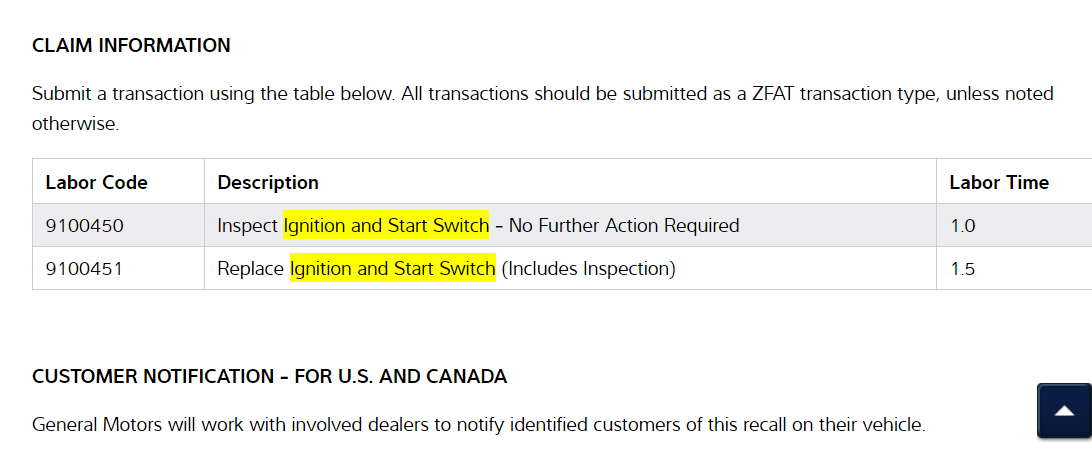Select the Description column header
Viewport: 1092px width, 450px height.
268,182
